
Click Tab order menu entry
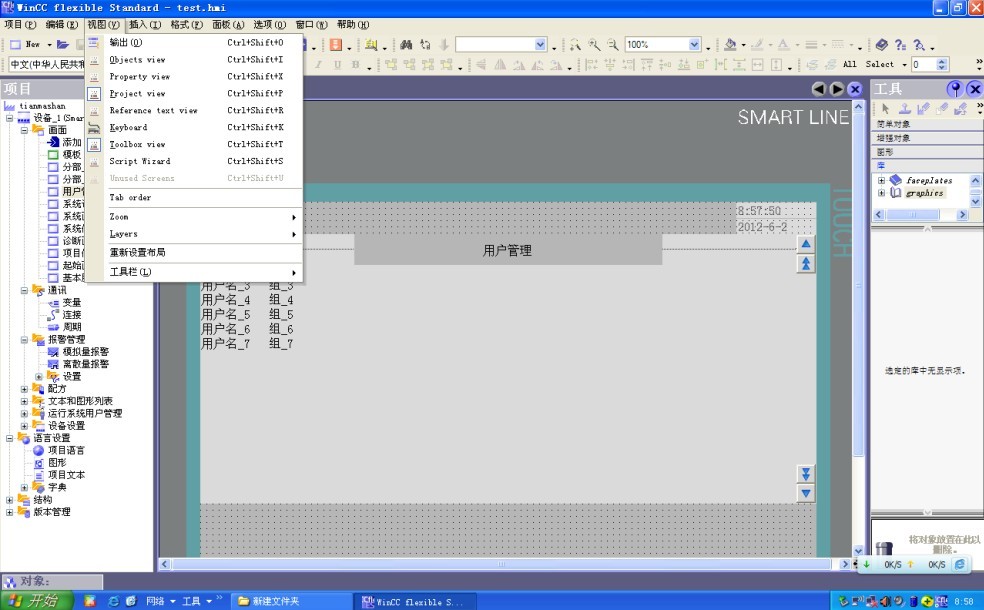[x=195, y=198]
